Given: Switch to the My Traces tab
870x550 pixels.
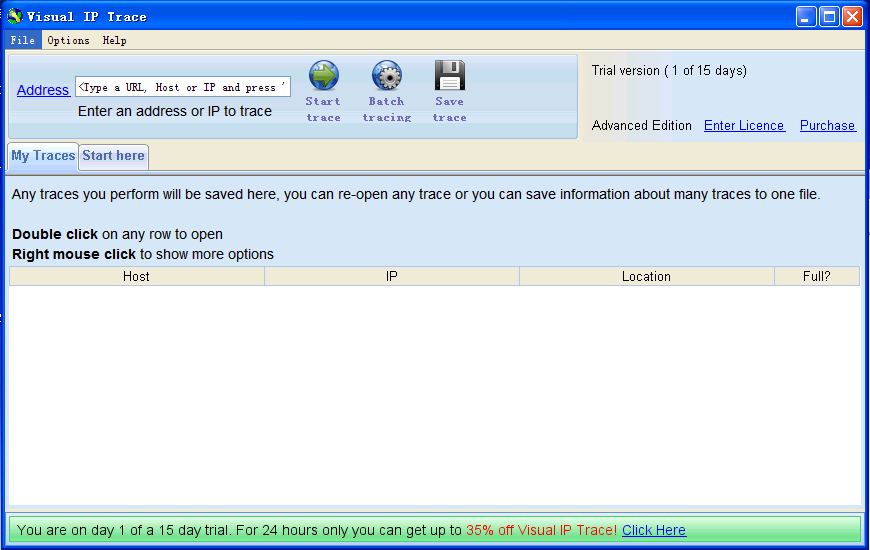Looking at the screenshot, I should 43,156.
